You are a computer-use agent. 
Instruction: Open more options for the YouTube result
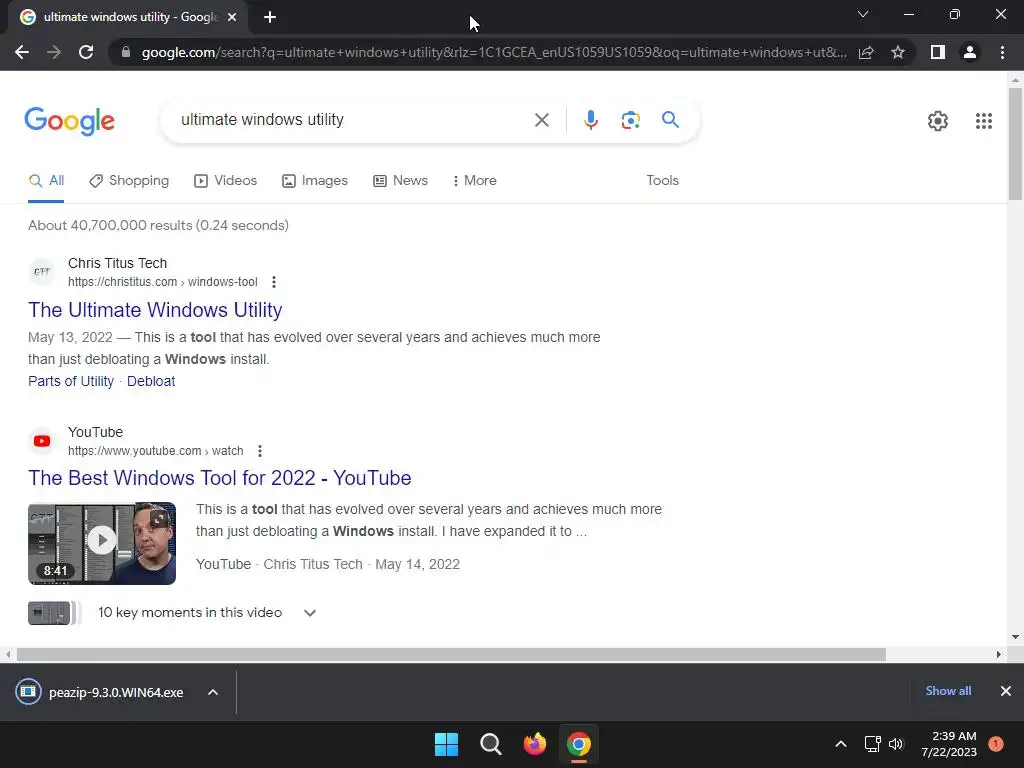[259, 451]
